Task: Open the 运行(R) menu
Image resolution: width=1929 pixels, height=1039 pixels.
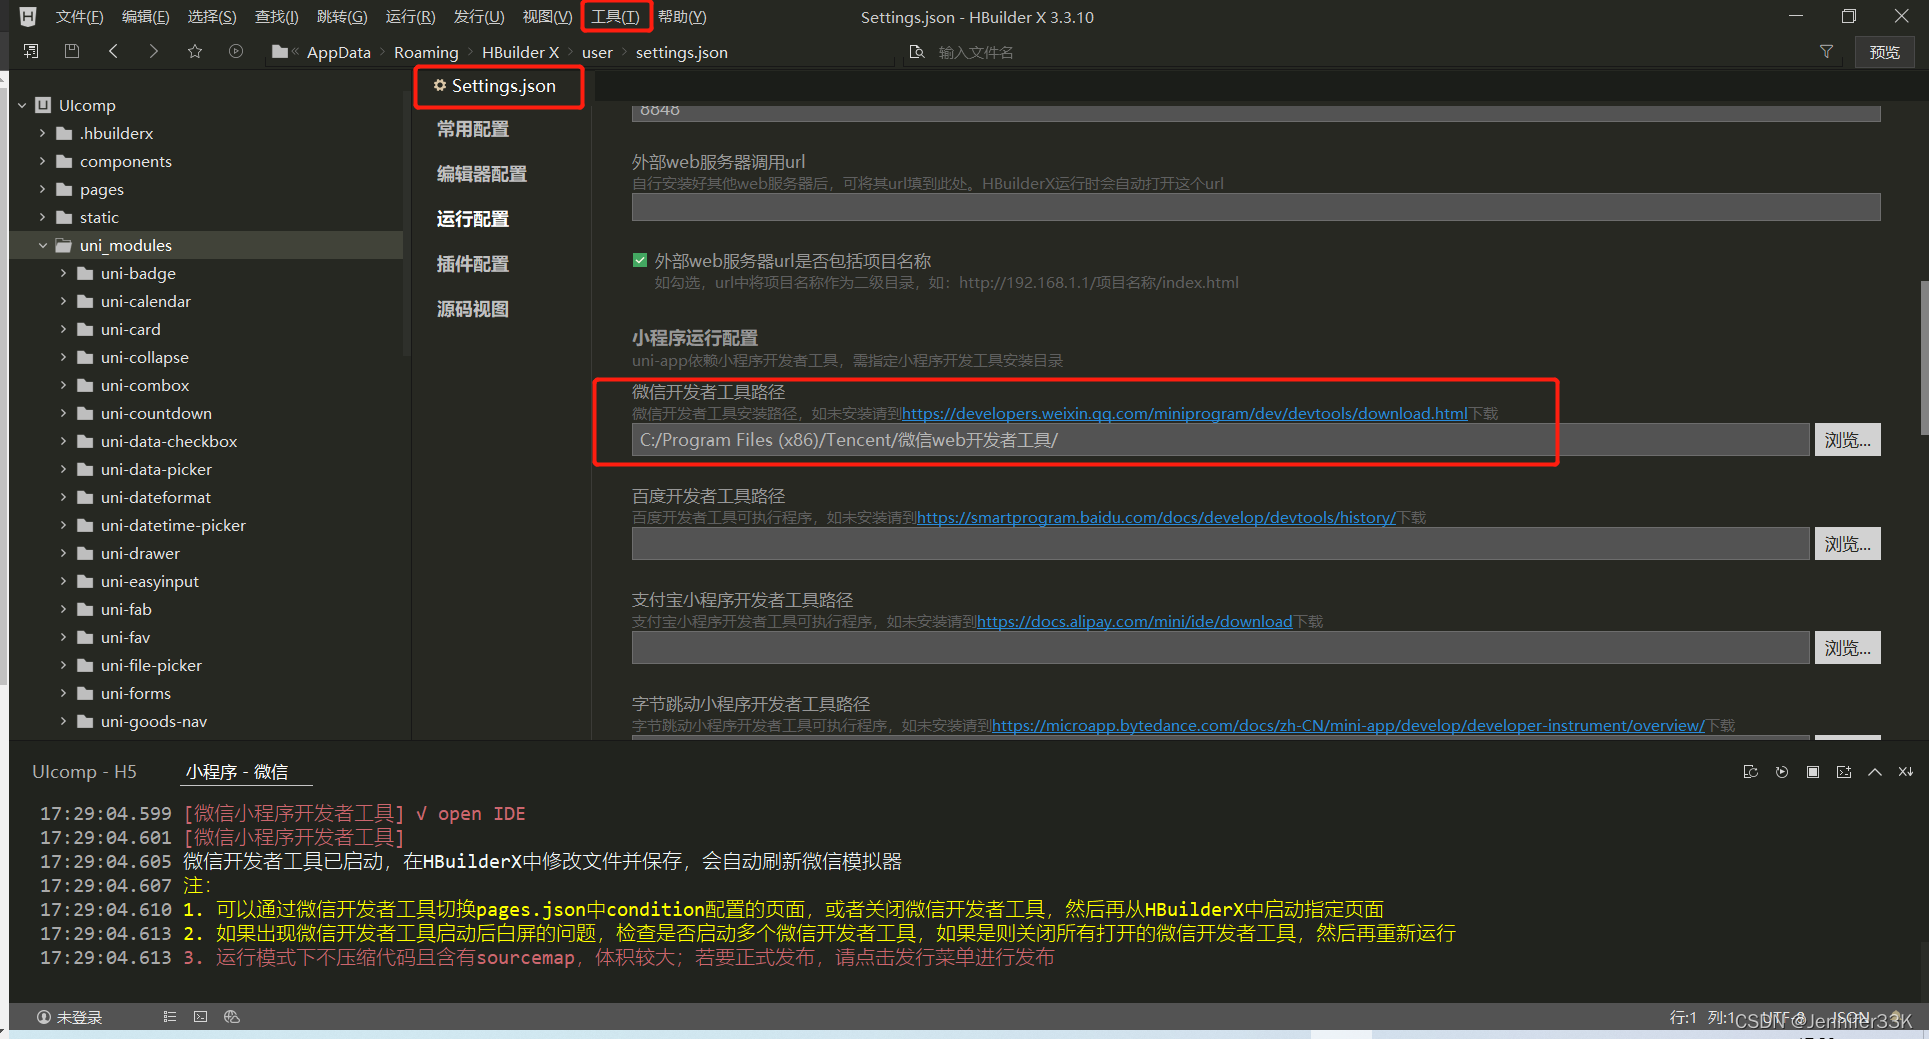Action: pyautogui.click(x=410, y=17)
